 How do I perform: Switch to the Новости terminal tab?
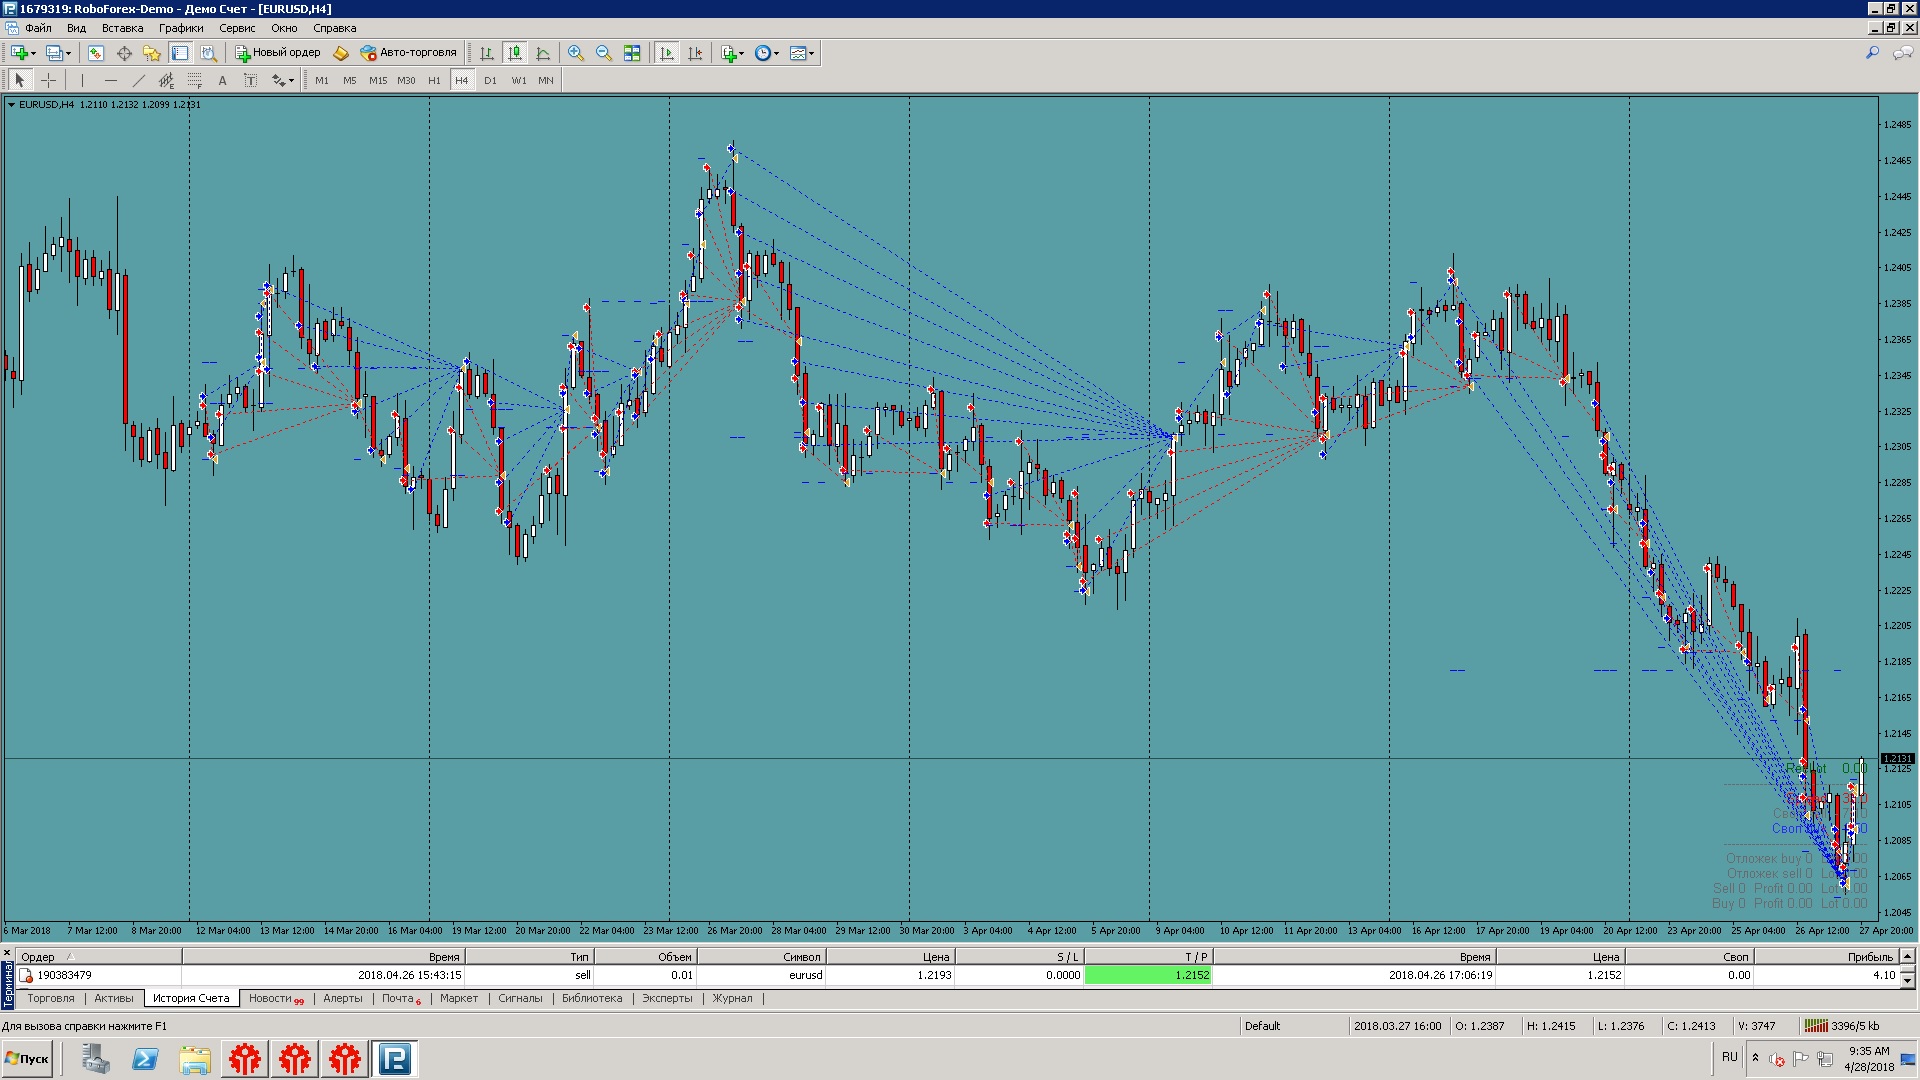click(276, 998)
